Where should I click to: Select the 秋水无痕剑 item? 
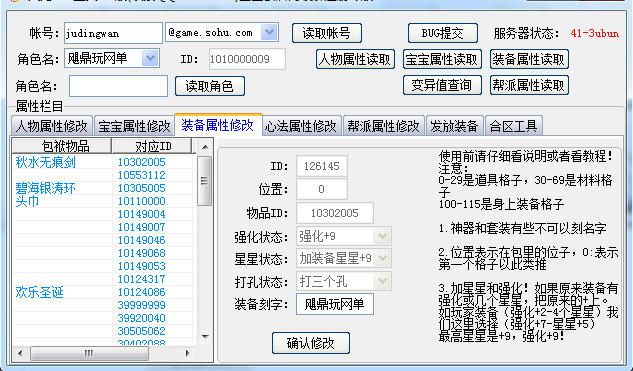click(x=46, y=162)
